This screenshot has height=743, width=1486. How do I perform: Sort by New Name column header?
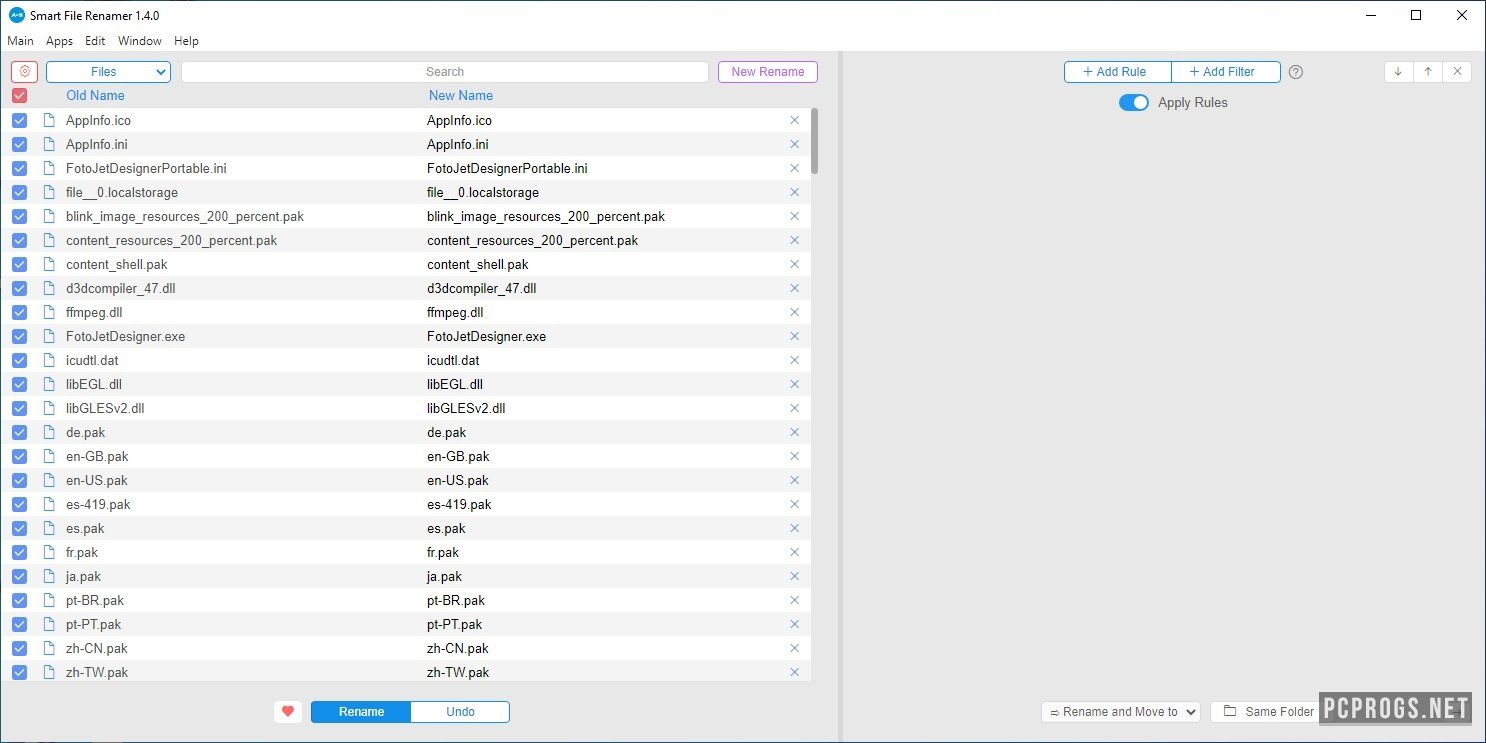coord(461,96)
